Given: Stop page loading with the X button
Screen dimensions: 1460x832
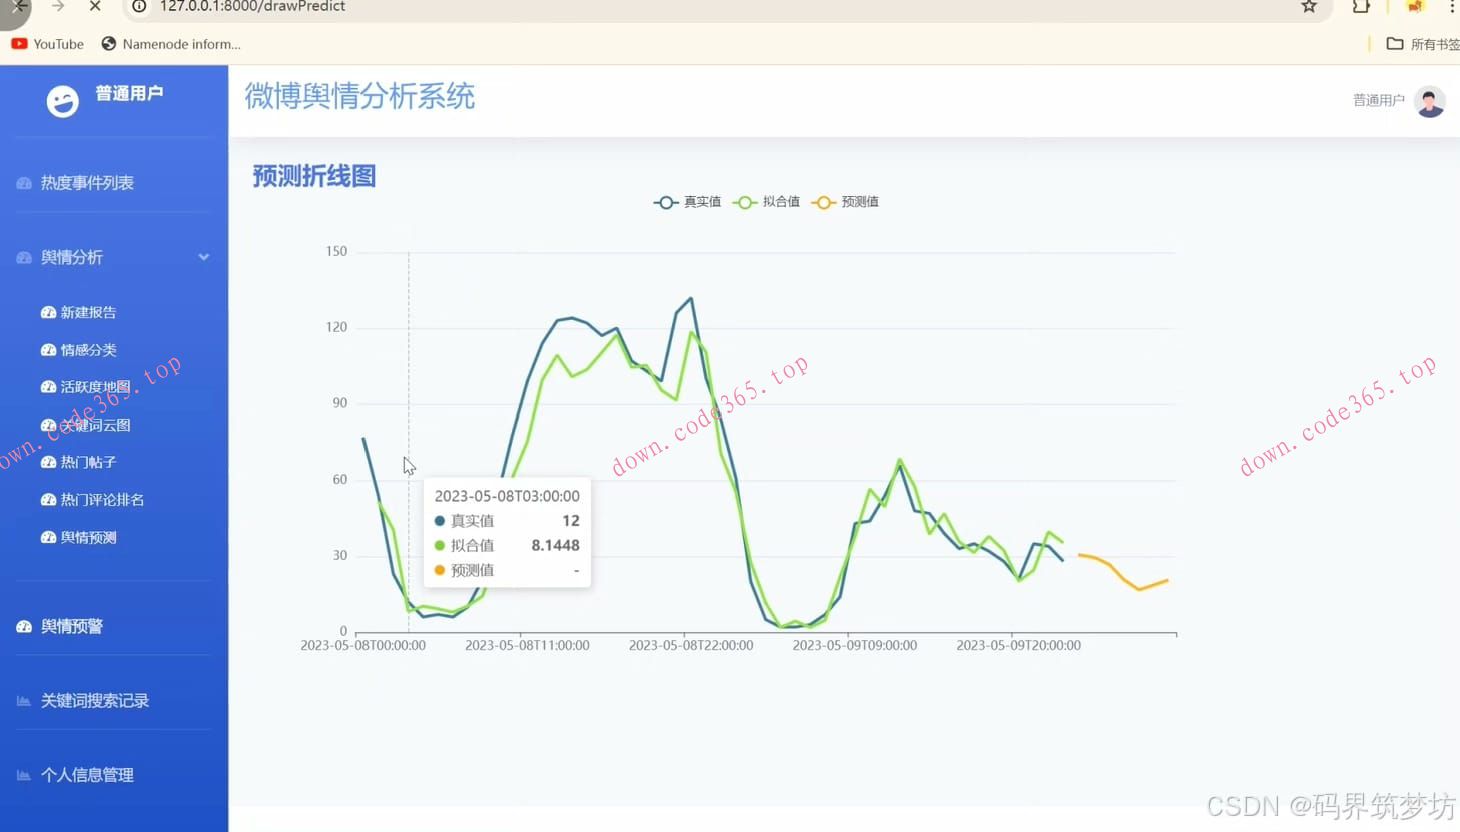Looking at the screenshot, I should tap(95, 7).
